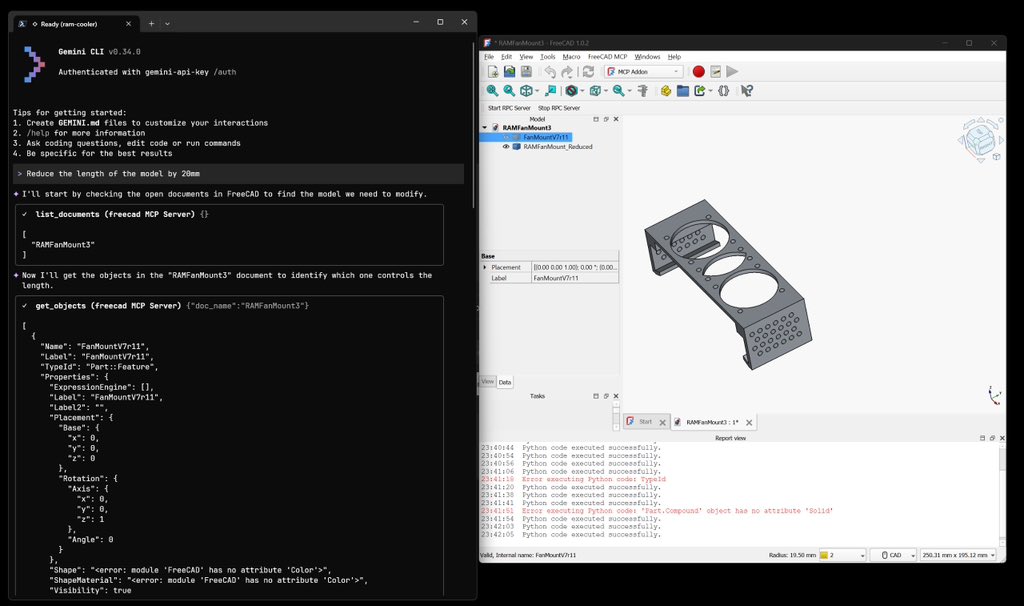This screenshot has height=606, width=1024.
Task: Open the CAD navigation style dropdown
Action: pyautogui.click(x=893, y=555)
